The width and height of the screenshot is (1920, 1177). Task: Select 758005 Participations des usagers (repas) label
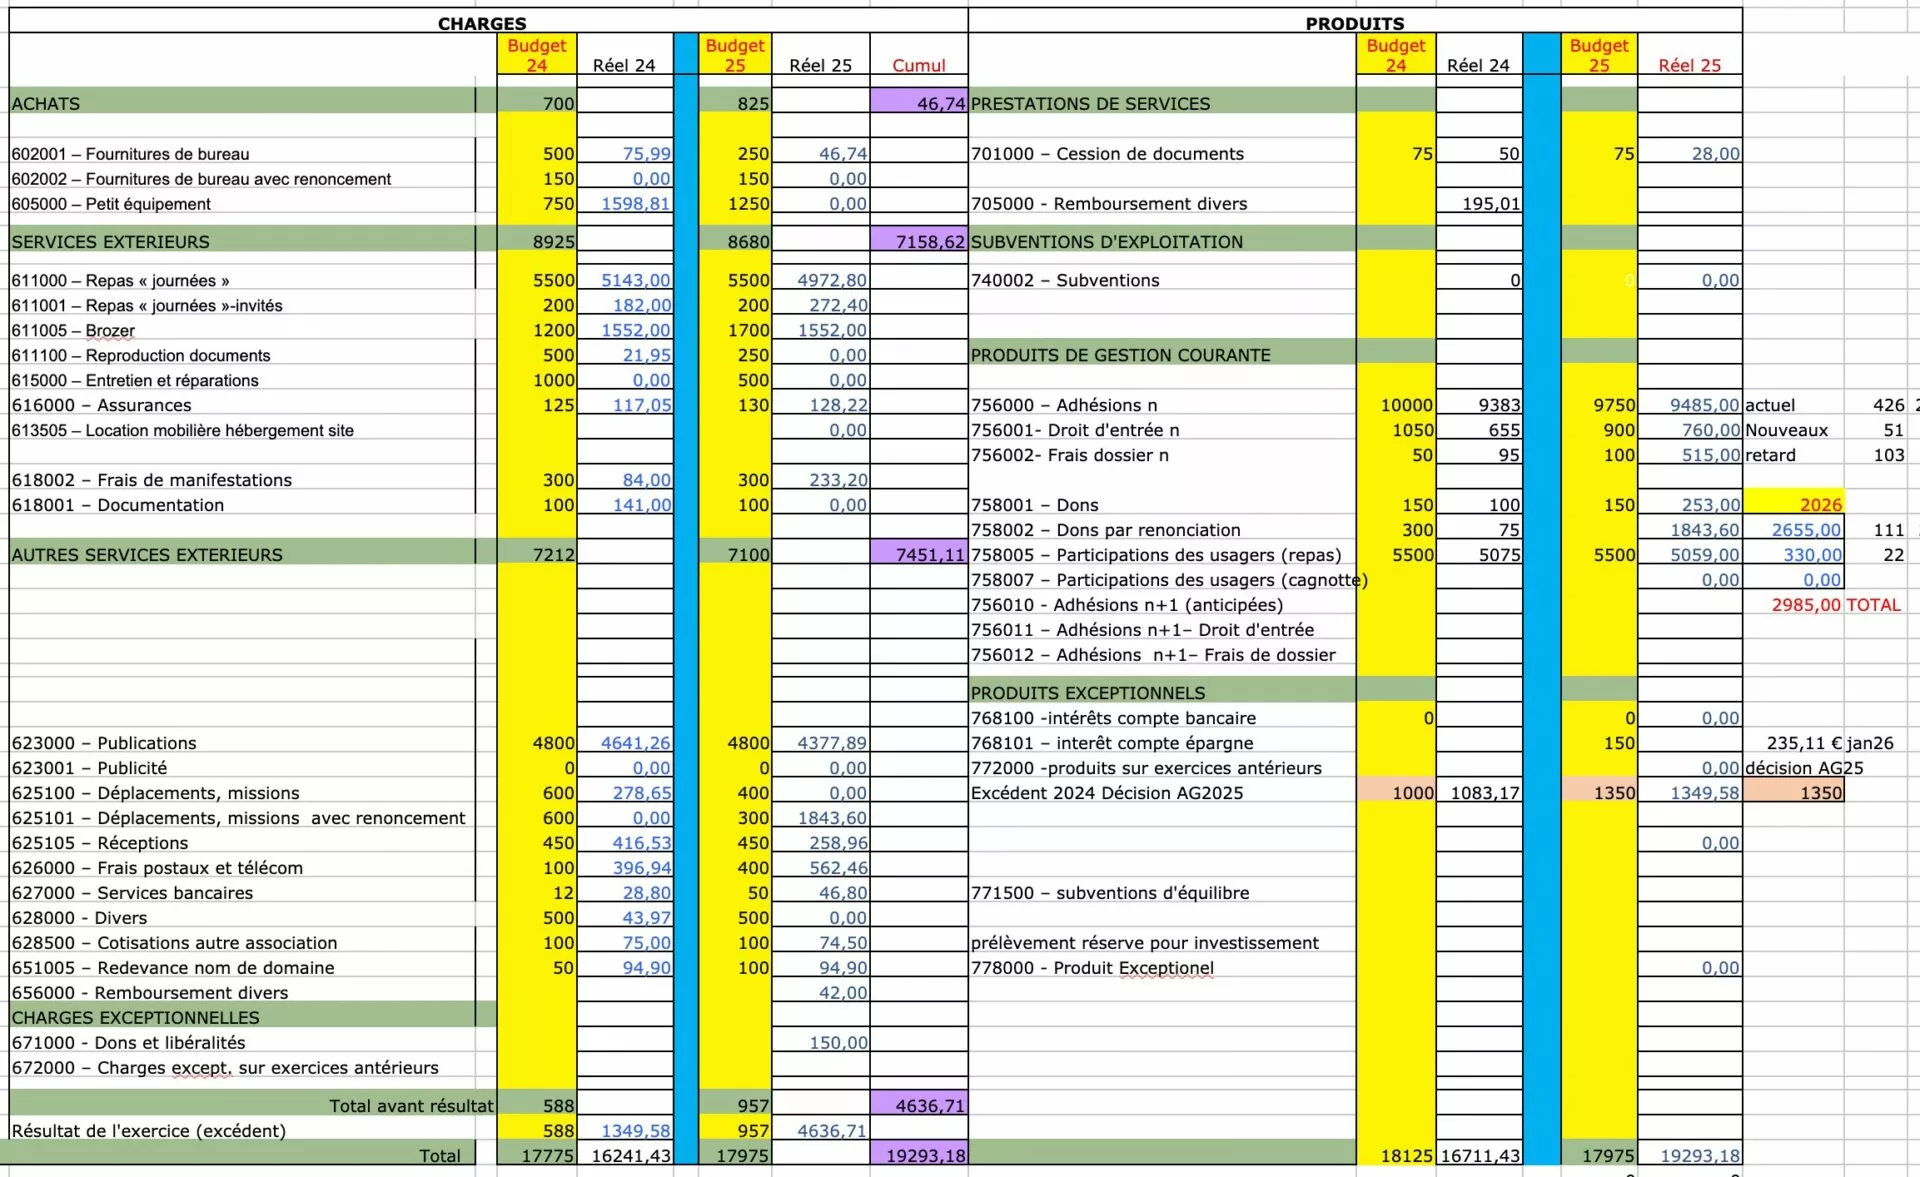1155,555
